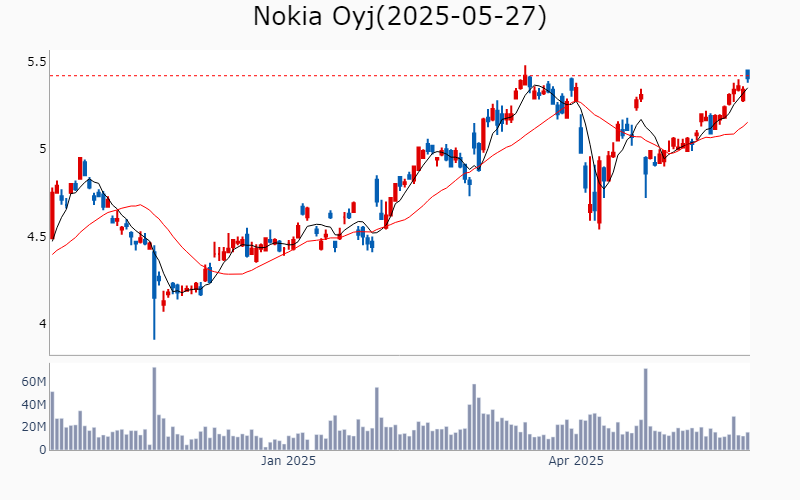The height and width of the screenshot is (500, 800).
Task: Click the tall volume bar in early December
Action: 154,409
